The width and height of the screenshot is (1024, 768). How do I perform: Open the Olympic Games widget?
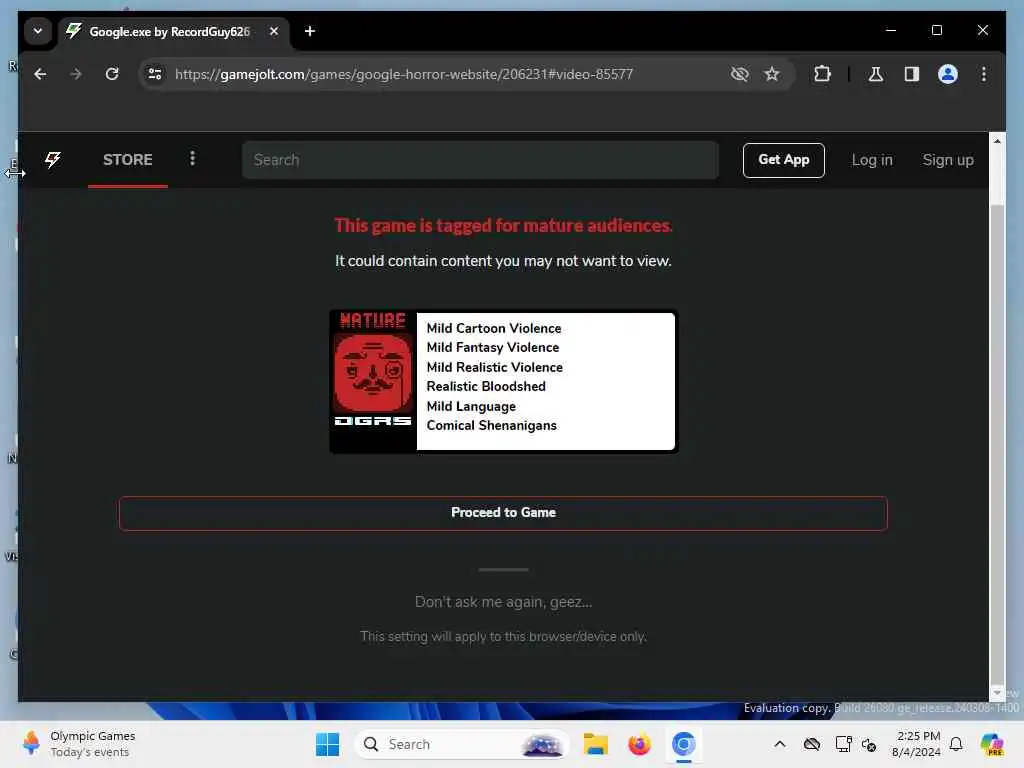click(78, 744)
